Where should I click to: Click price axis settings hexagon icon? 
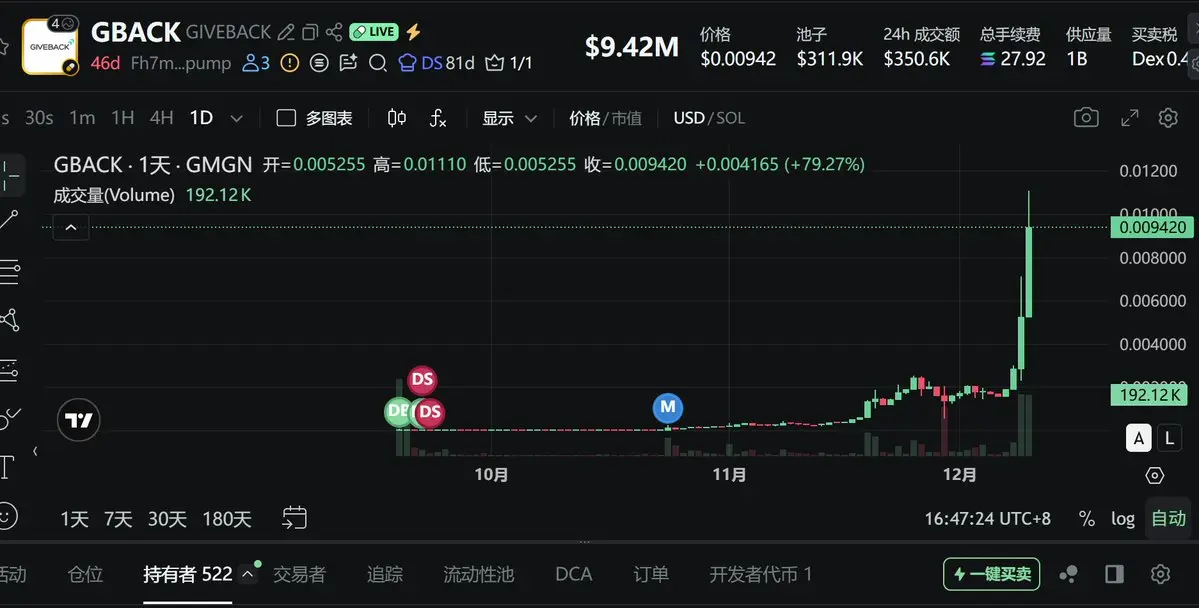(x=1155, y=475)
